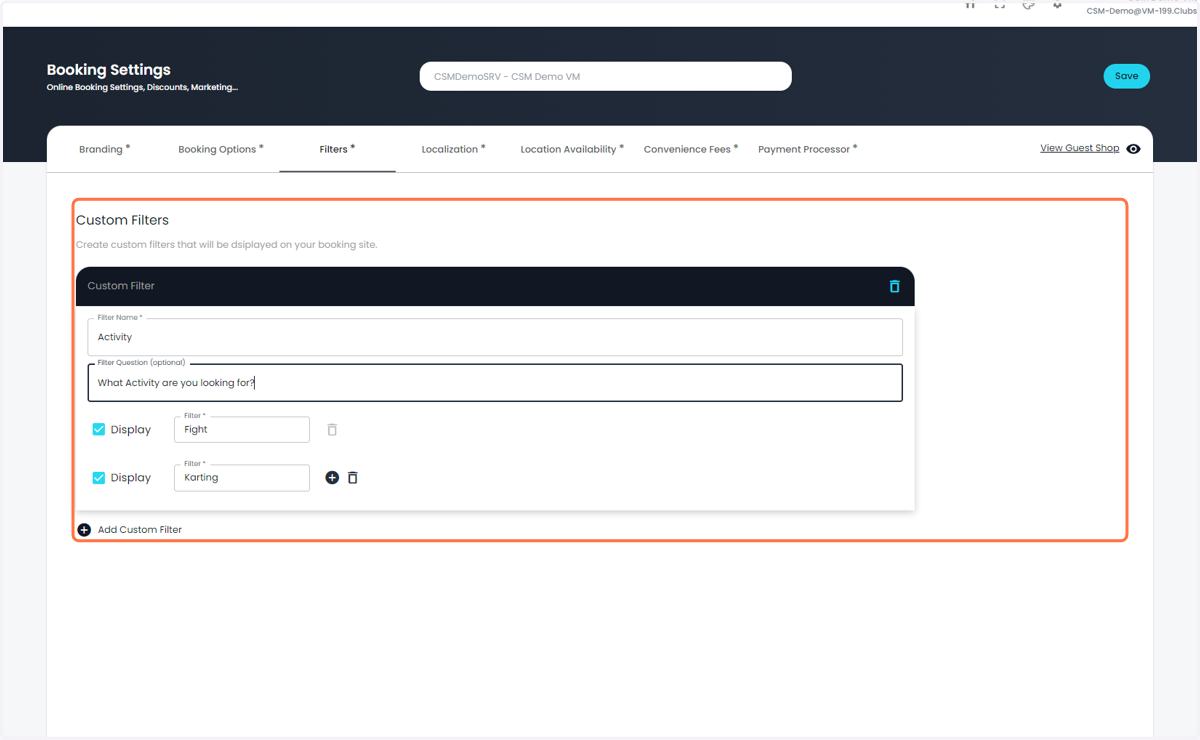Click Add Custom Filter

click(x=130, y=530)
